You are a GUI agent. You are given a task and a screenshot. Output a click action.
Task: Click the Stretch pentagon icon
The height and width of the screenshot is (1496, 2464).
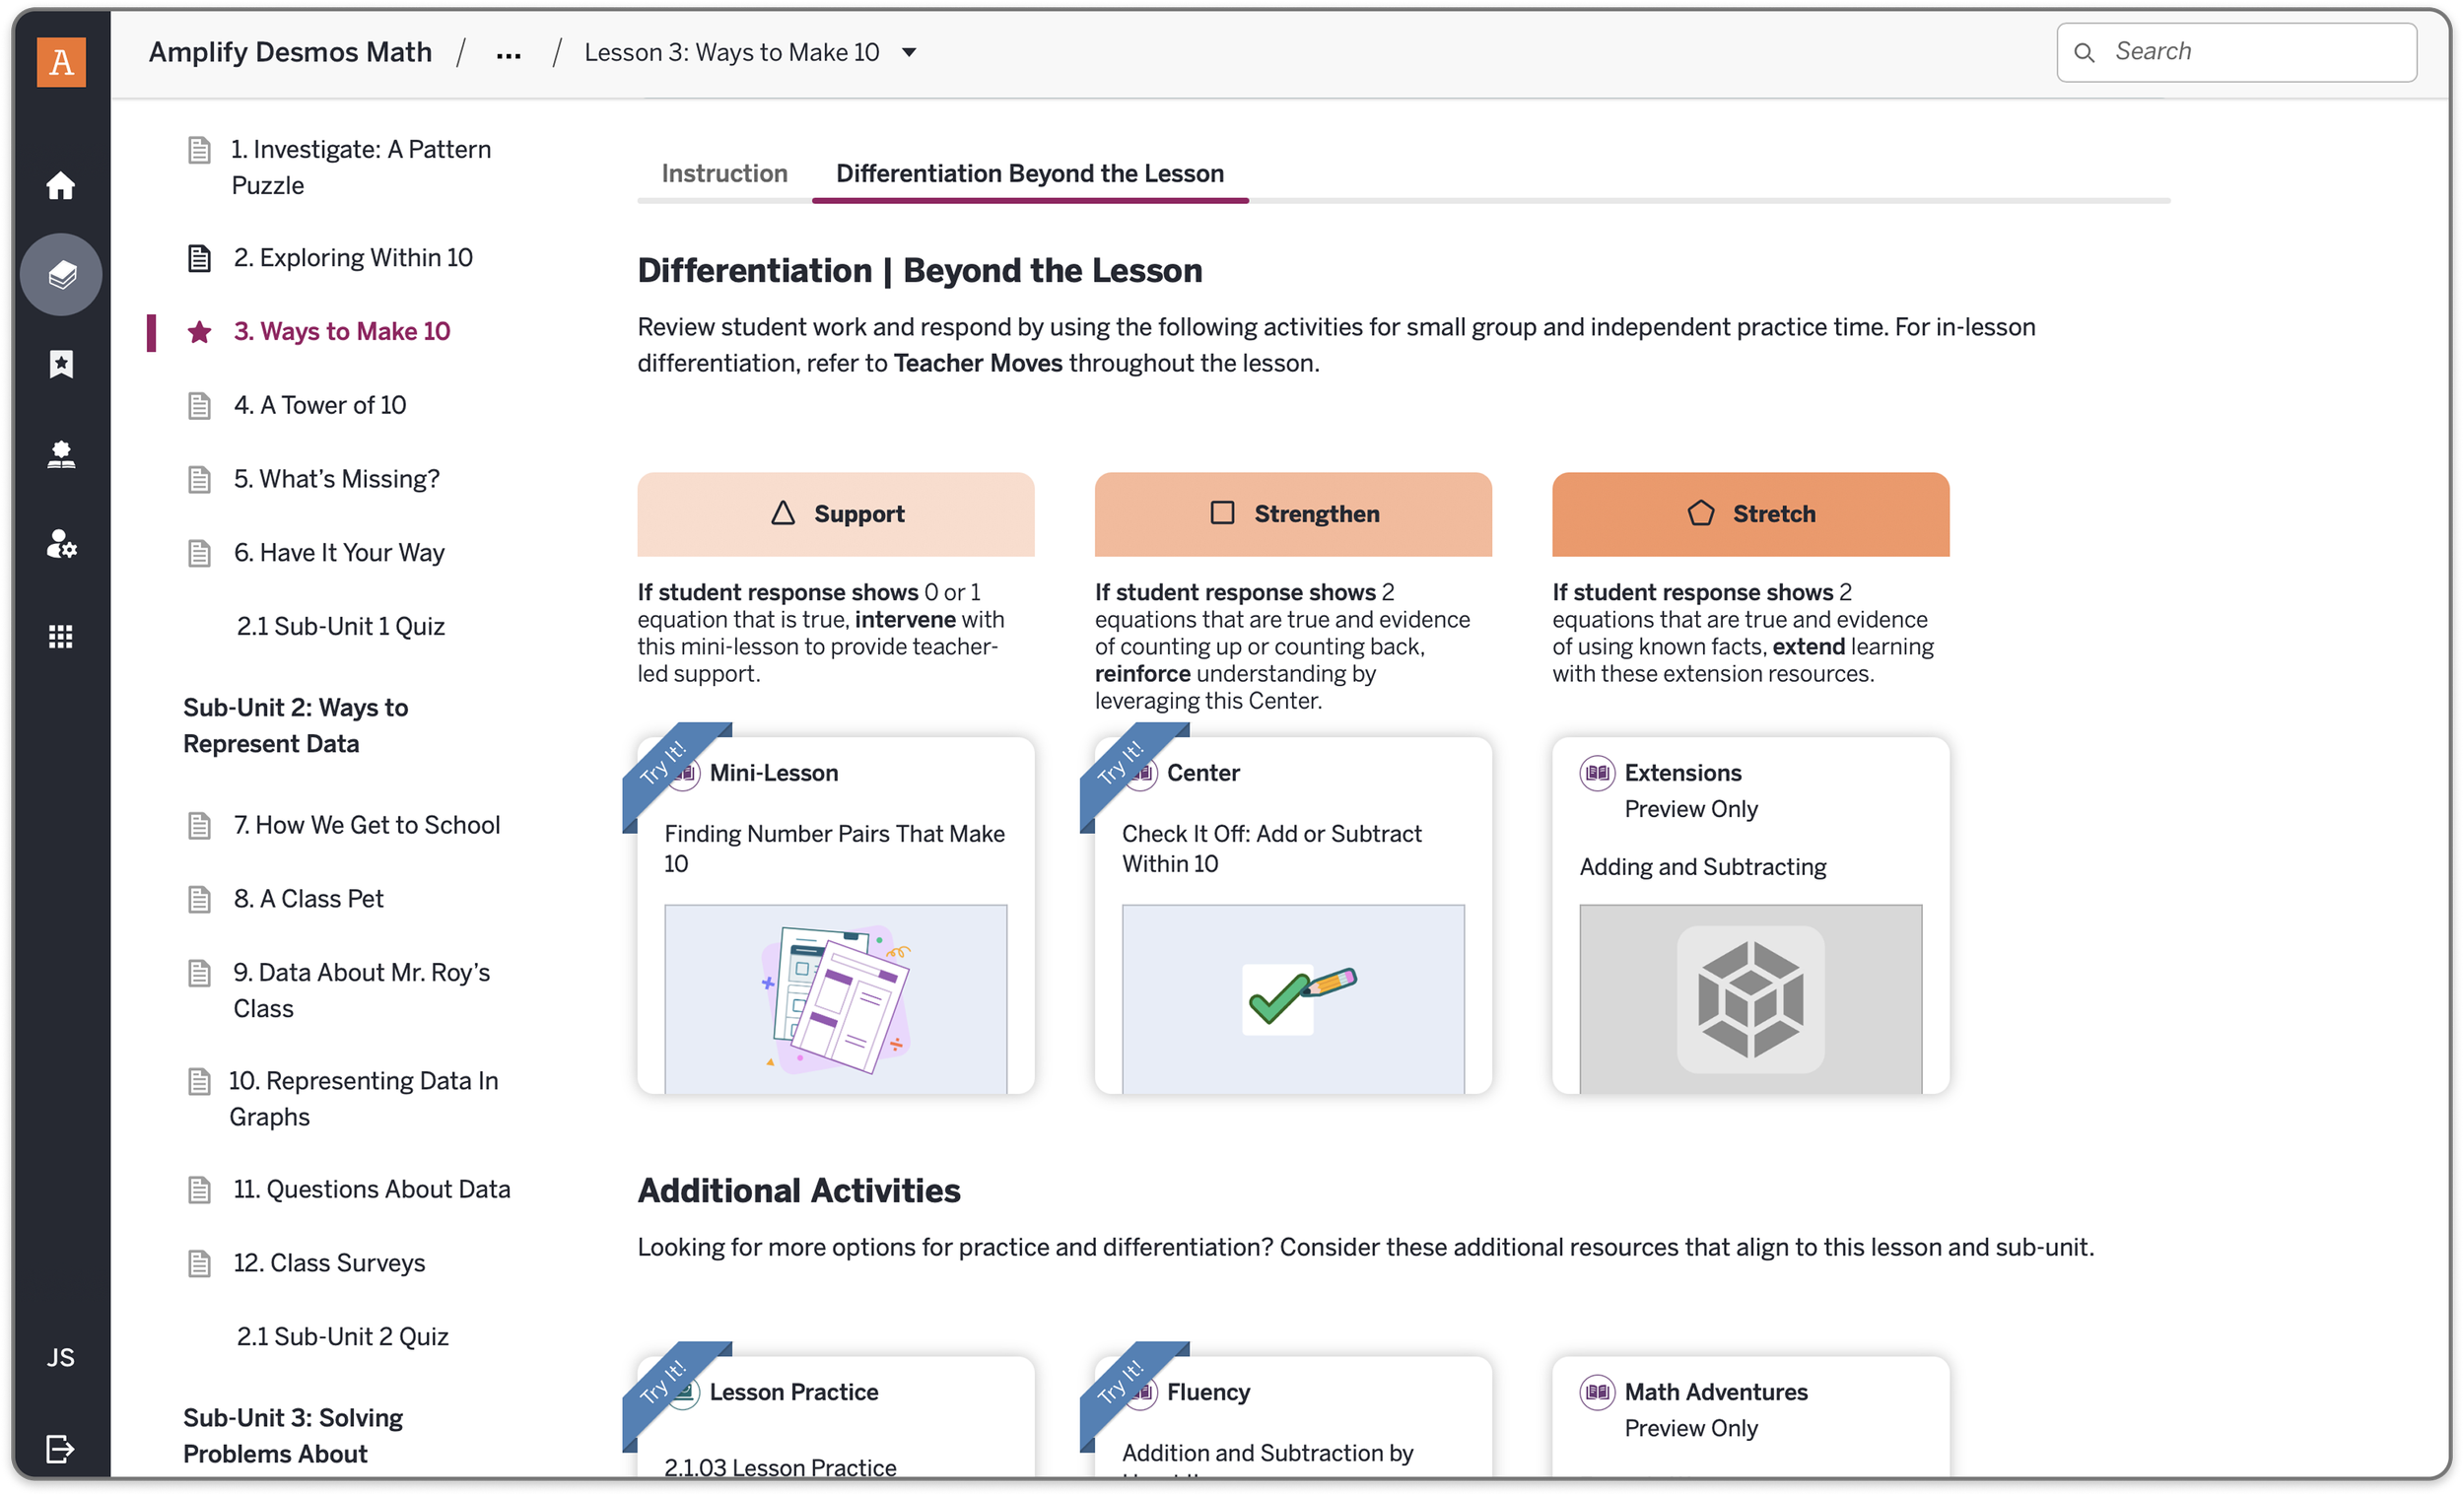[1701, 513]
